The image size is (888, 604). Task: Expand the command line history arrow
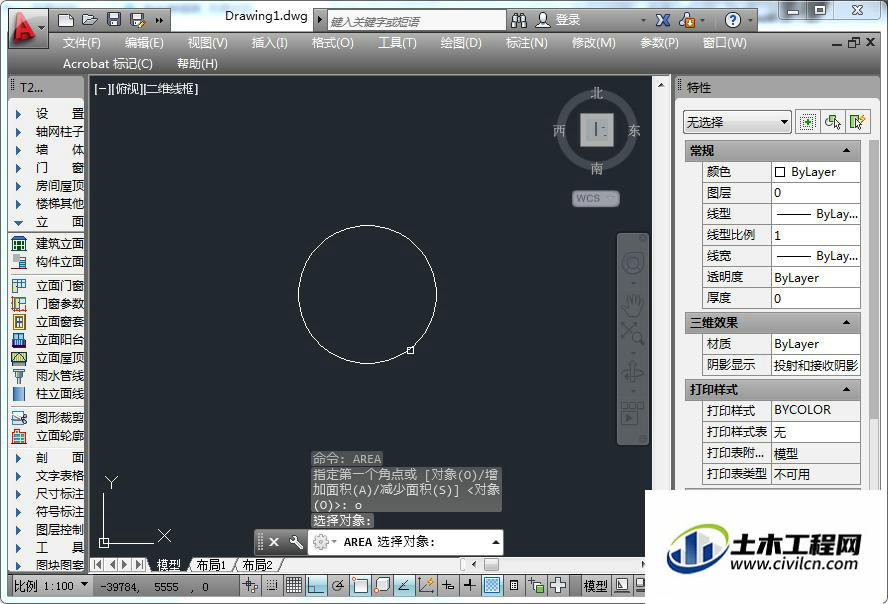[496, 542]
